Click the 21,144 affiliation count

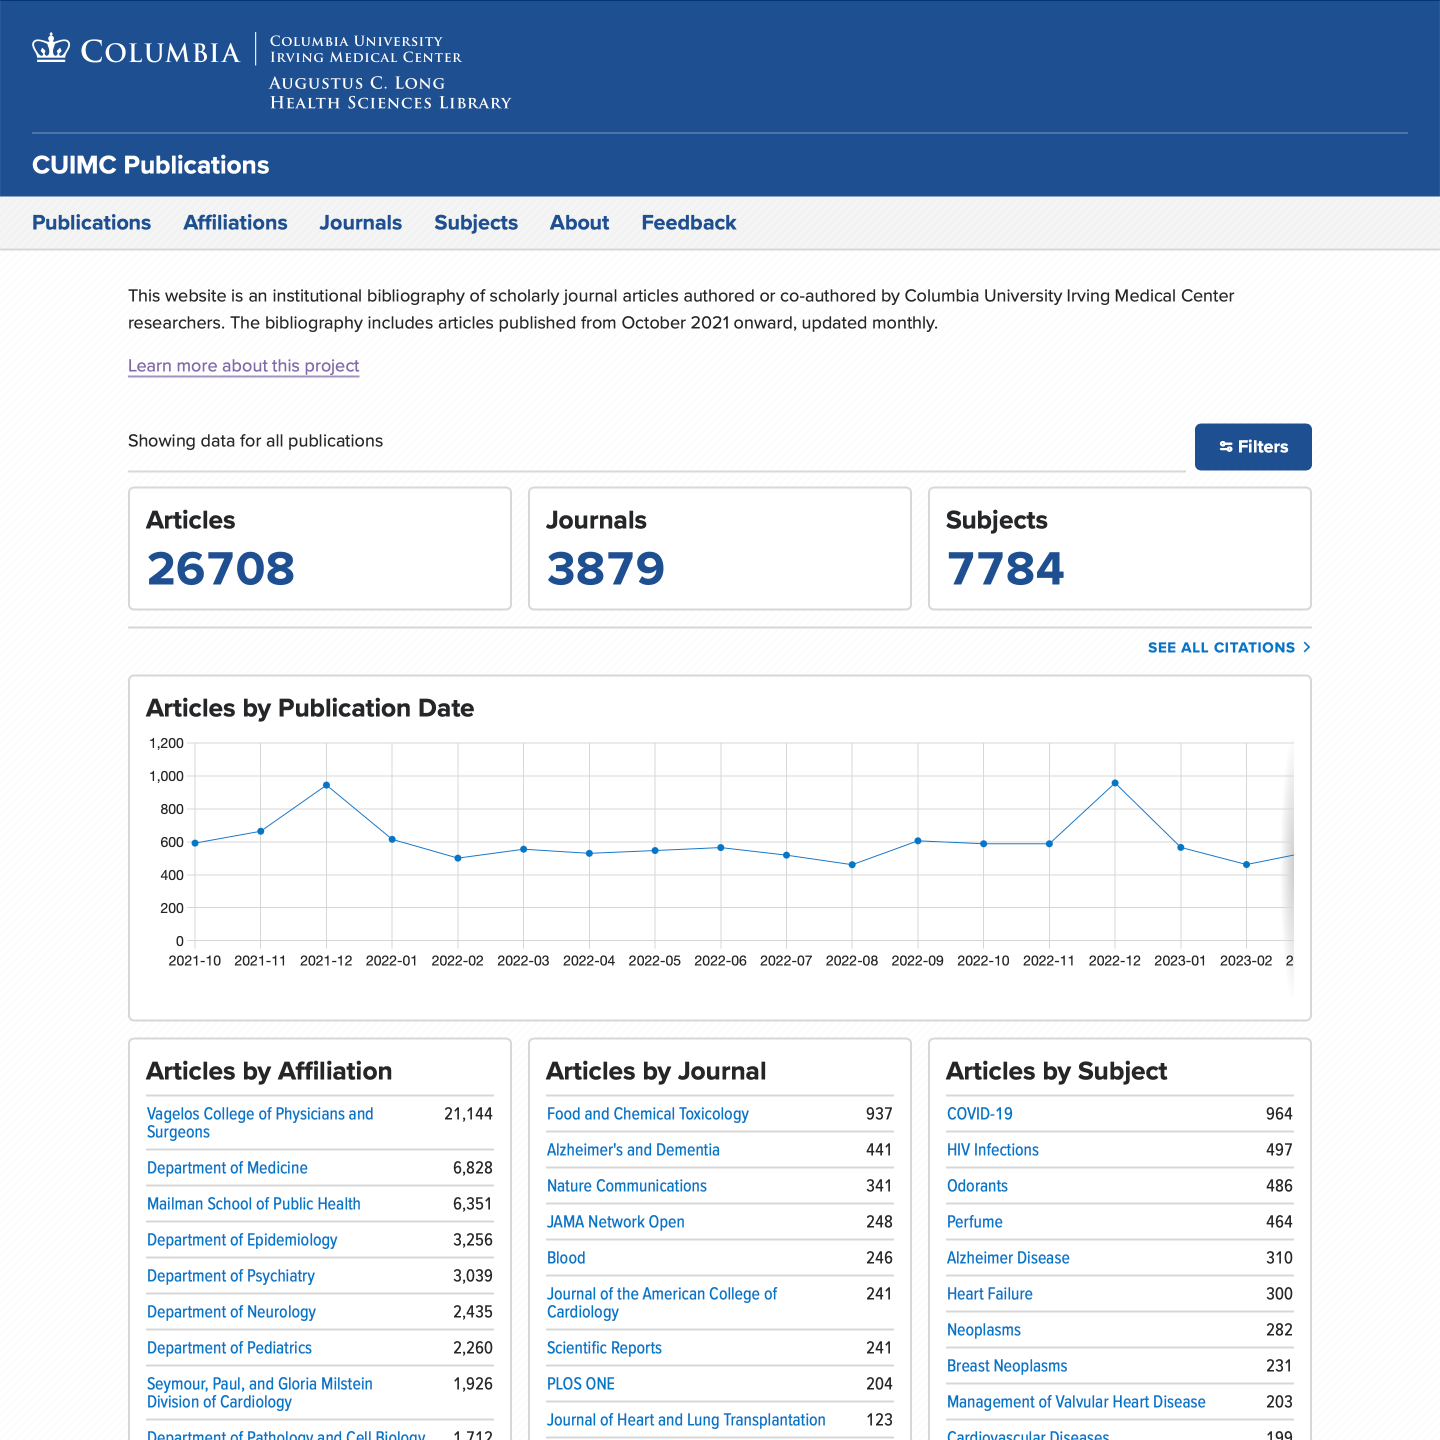click(x=468, y=1114)
